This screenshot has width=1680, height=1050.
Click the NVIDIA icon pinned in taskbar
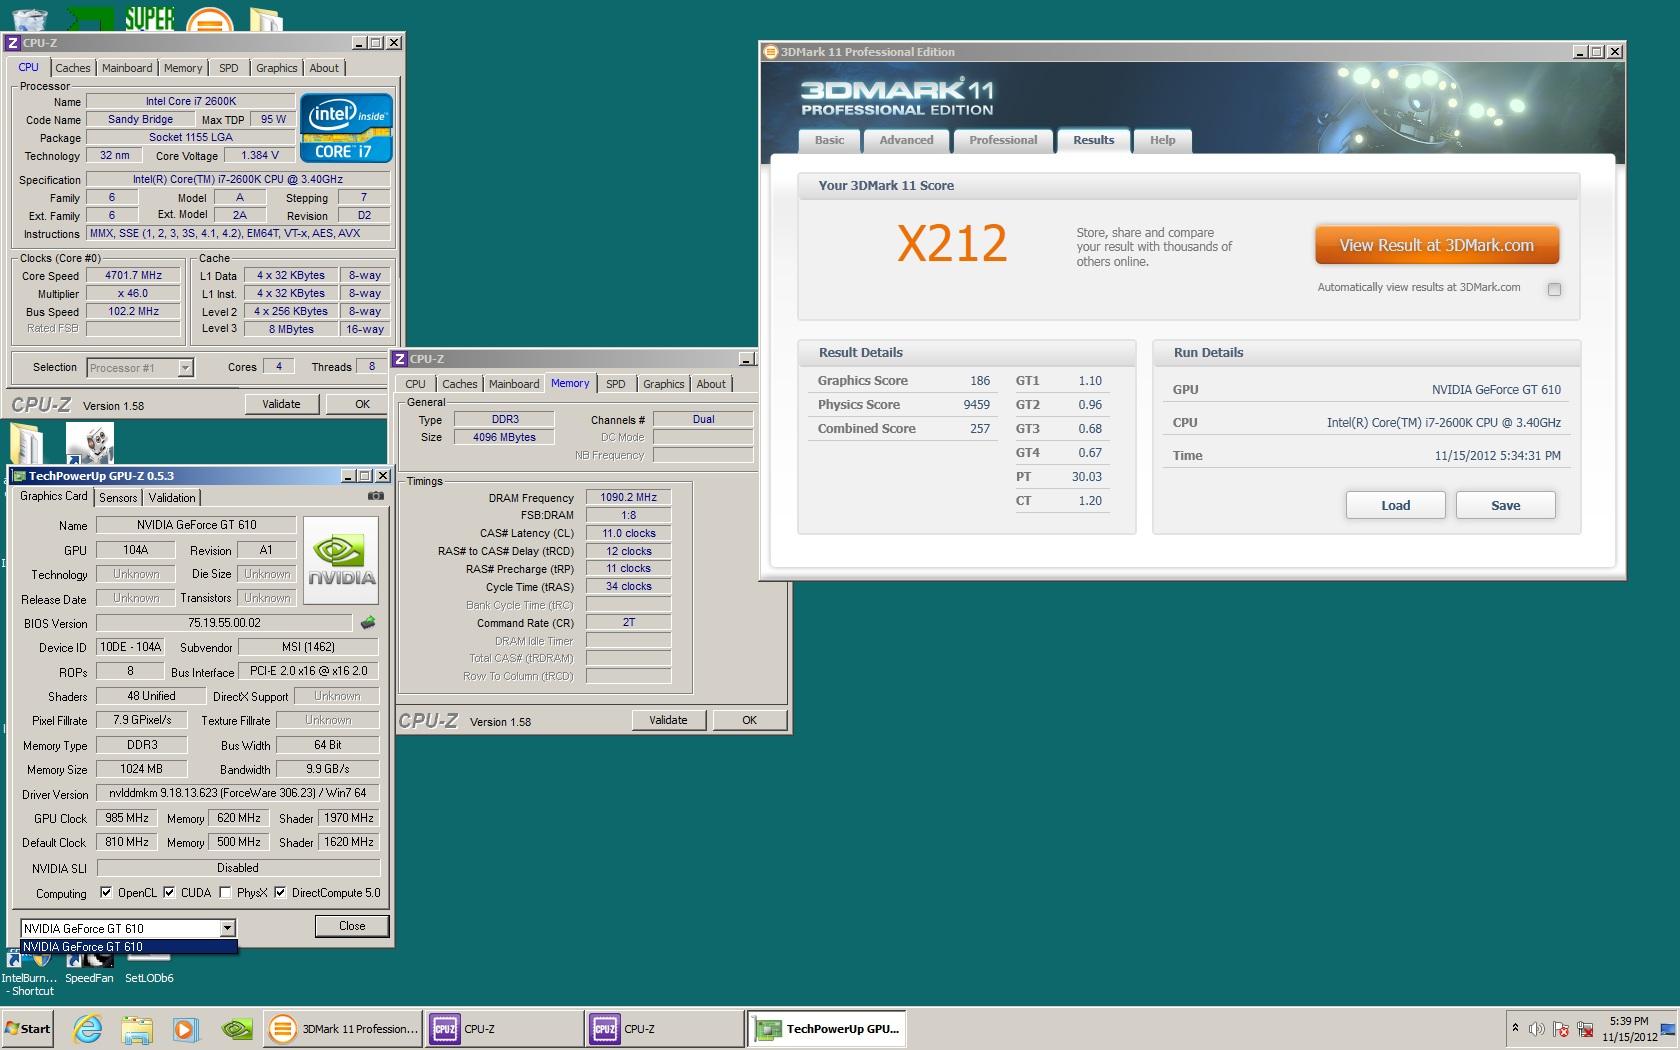pos(237,1028)
